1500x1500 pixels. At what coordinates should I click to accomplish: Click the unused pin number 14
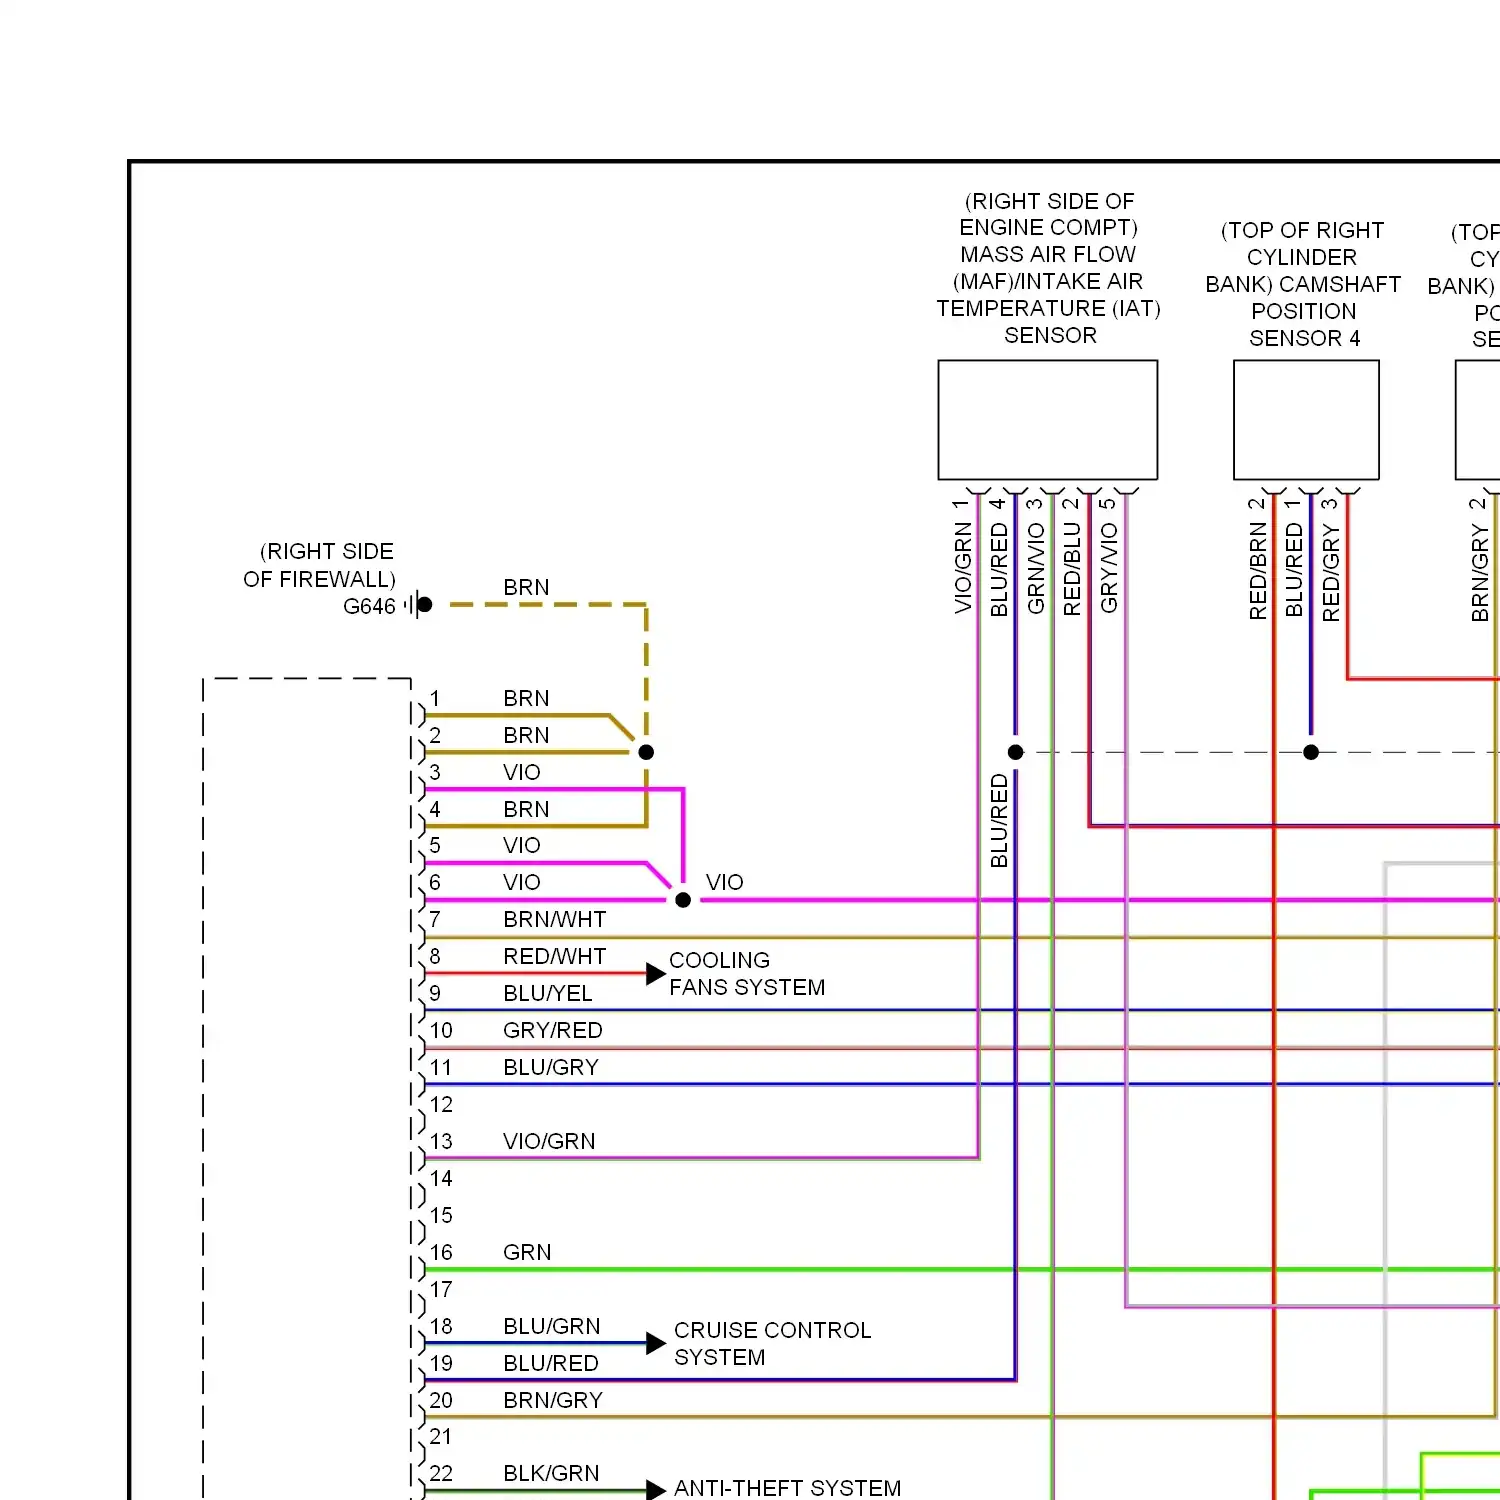(x=441, y=1178)
